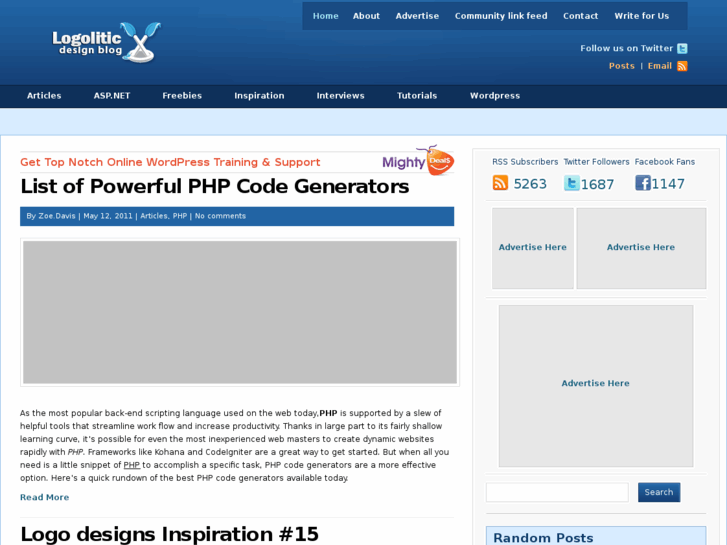Screen dimensions: 727x545
Task: Click the 1687 Twitter follower count
Action: (597, 185)
